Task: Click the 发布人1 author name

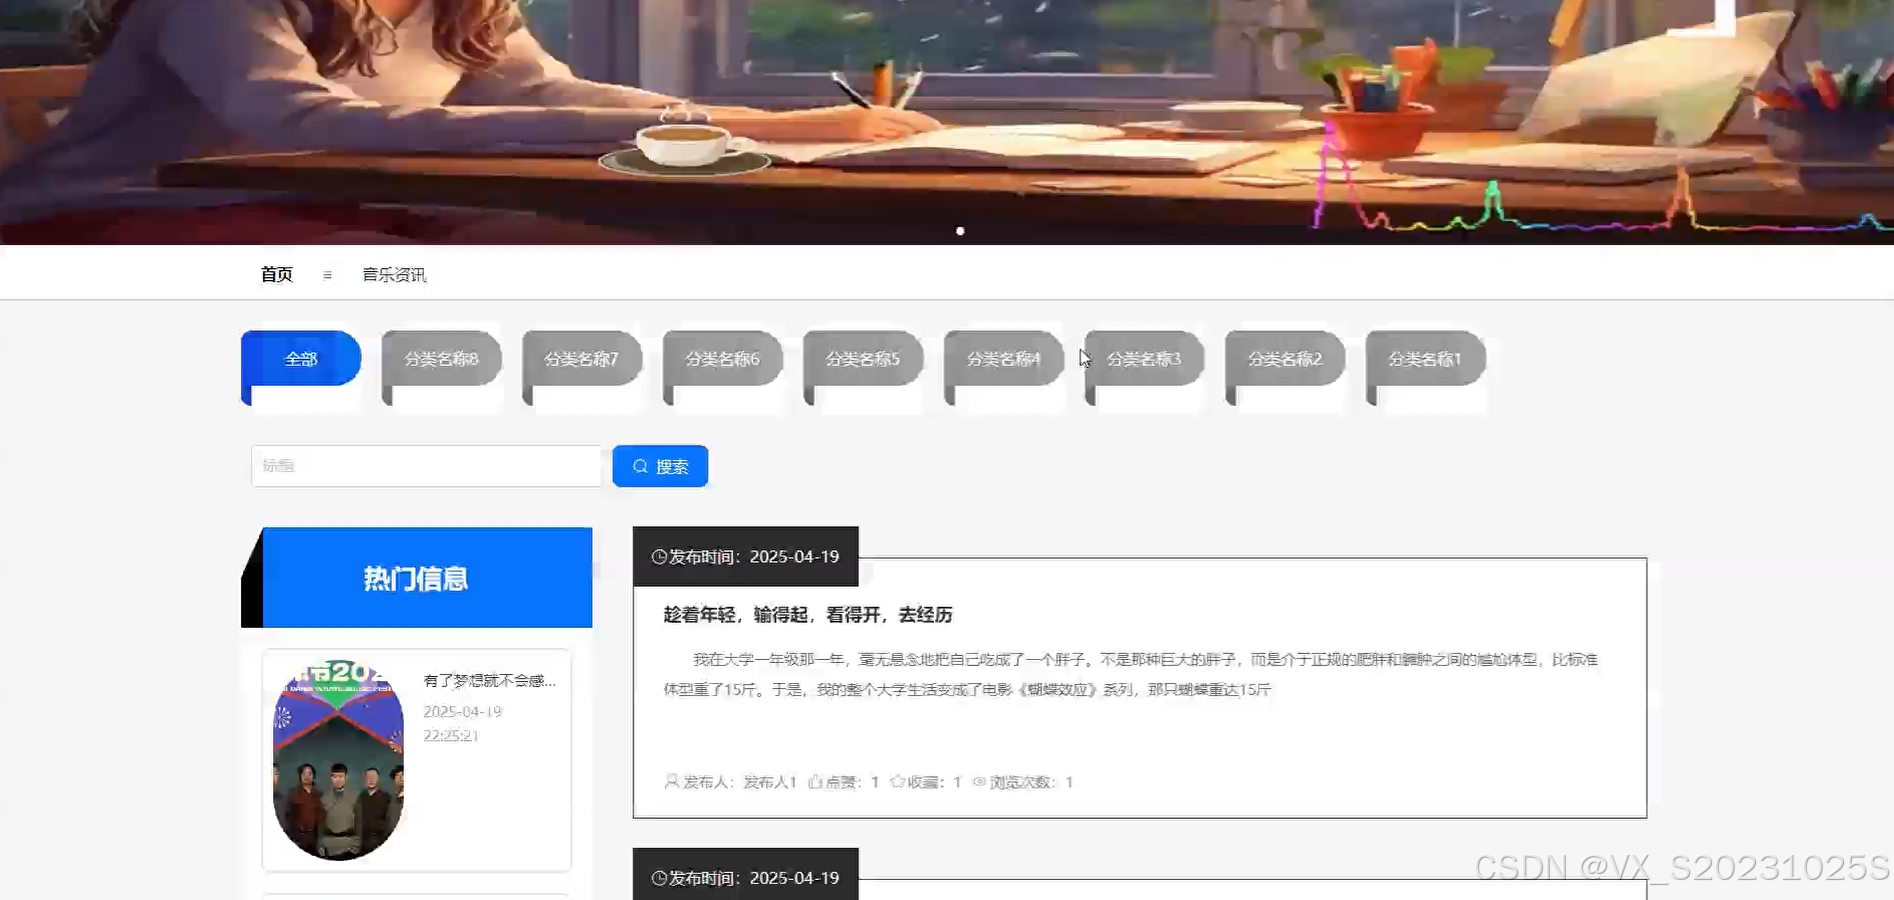Action: point(770,782)
